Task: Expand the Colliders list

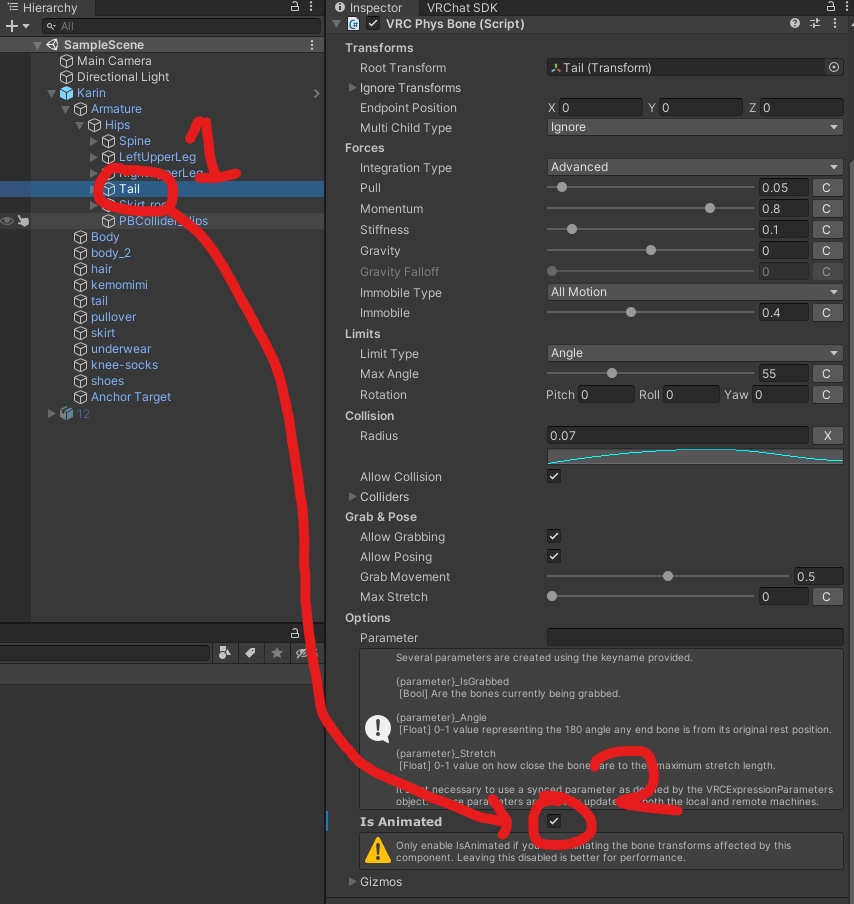Action: [352, 496]
